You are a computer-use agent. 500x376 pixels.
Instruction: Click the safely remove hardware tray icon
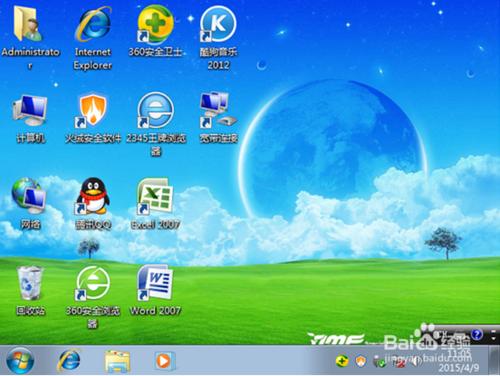pyautogui.click(x=379, y=361)
